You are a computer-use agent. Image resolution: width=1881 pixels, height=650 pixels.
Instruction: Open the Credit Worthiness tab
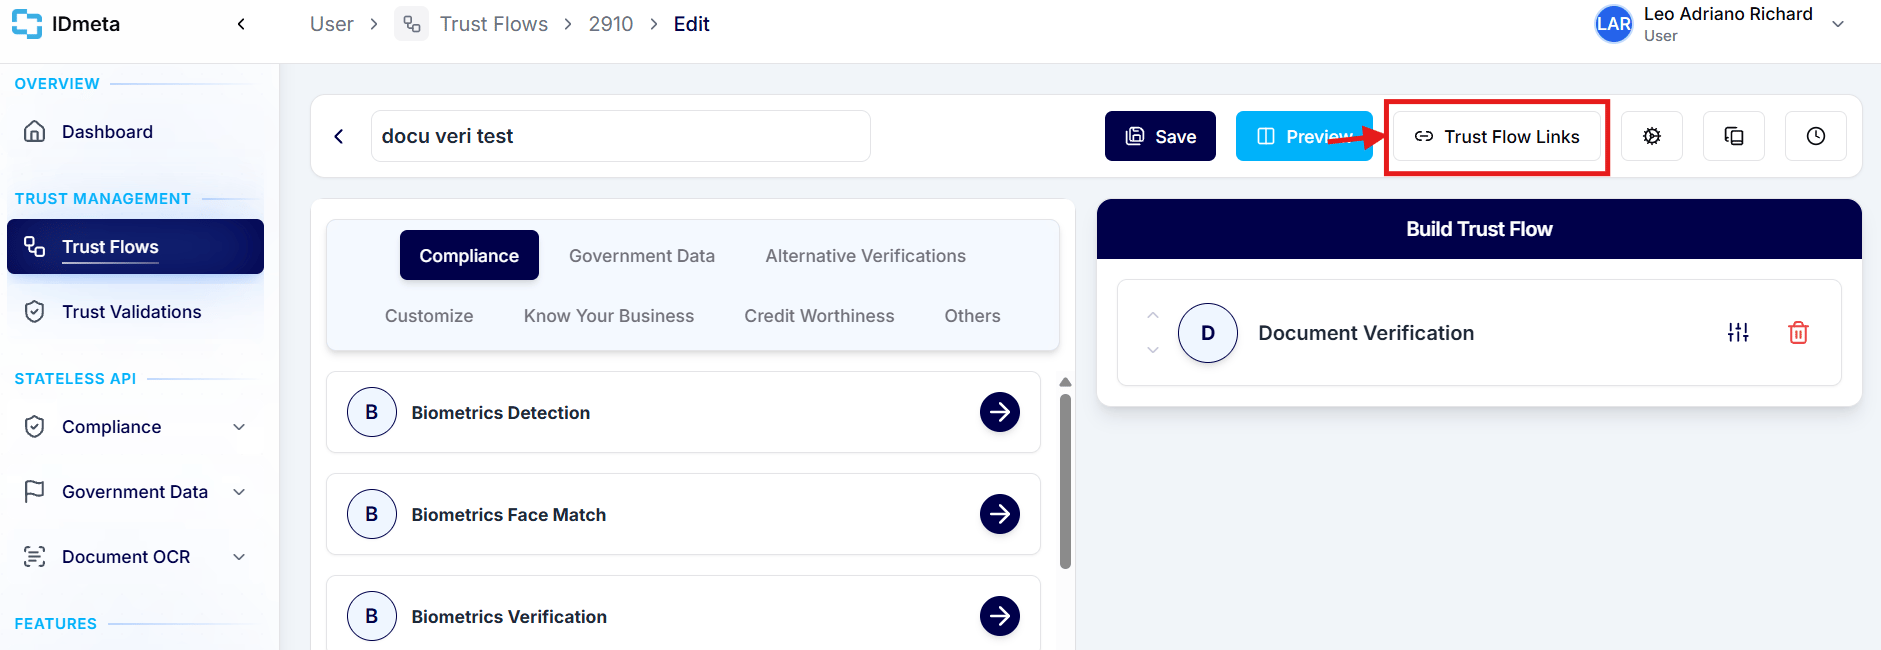[x=819, y=316]
